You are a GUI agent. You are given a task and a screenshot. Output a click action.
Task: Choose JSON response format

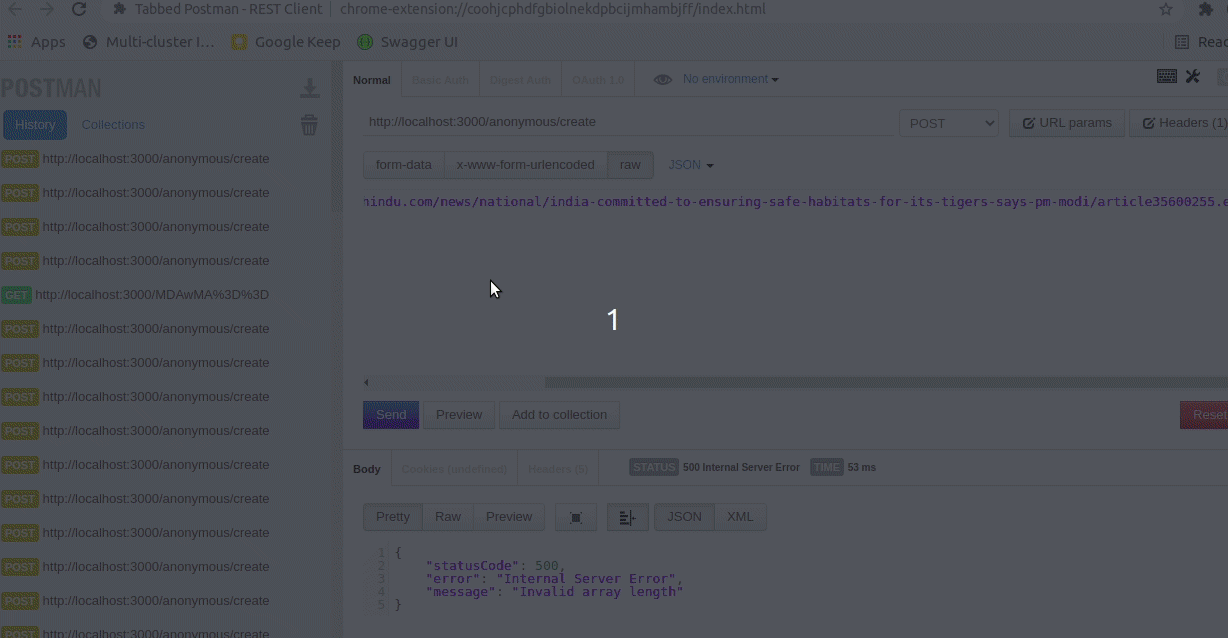[684, 517]
